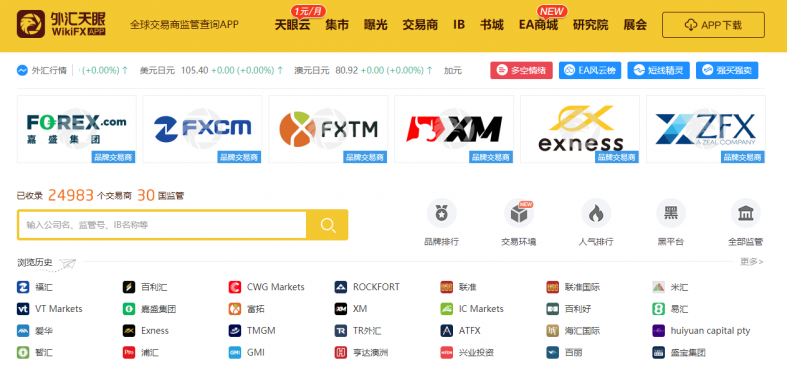Viewport: 787px width, 383px height.
Task: Open the 黑平台 icon
Action: click(671, 213)
